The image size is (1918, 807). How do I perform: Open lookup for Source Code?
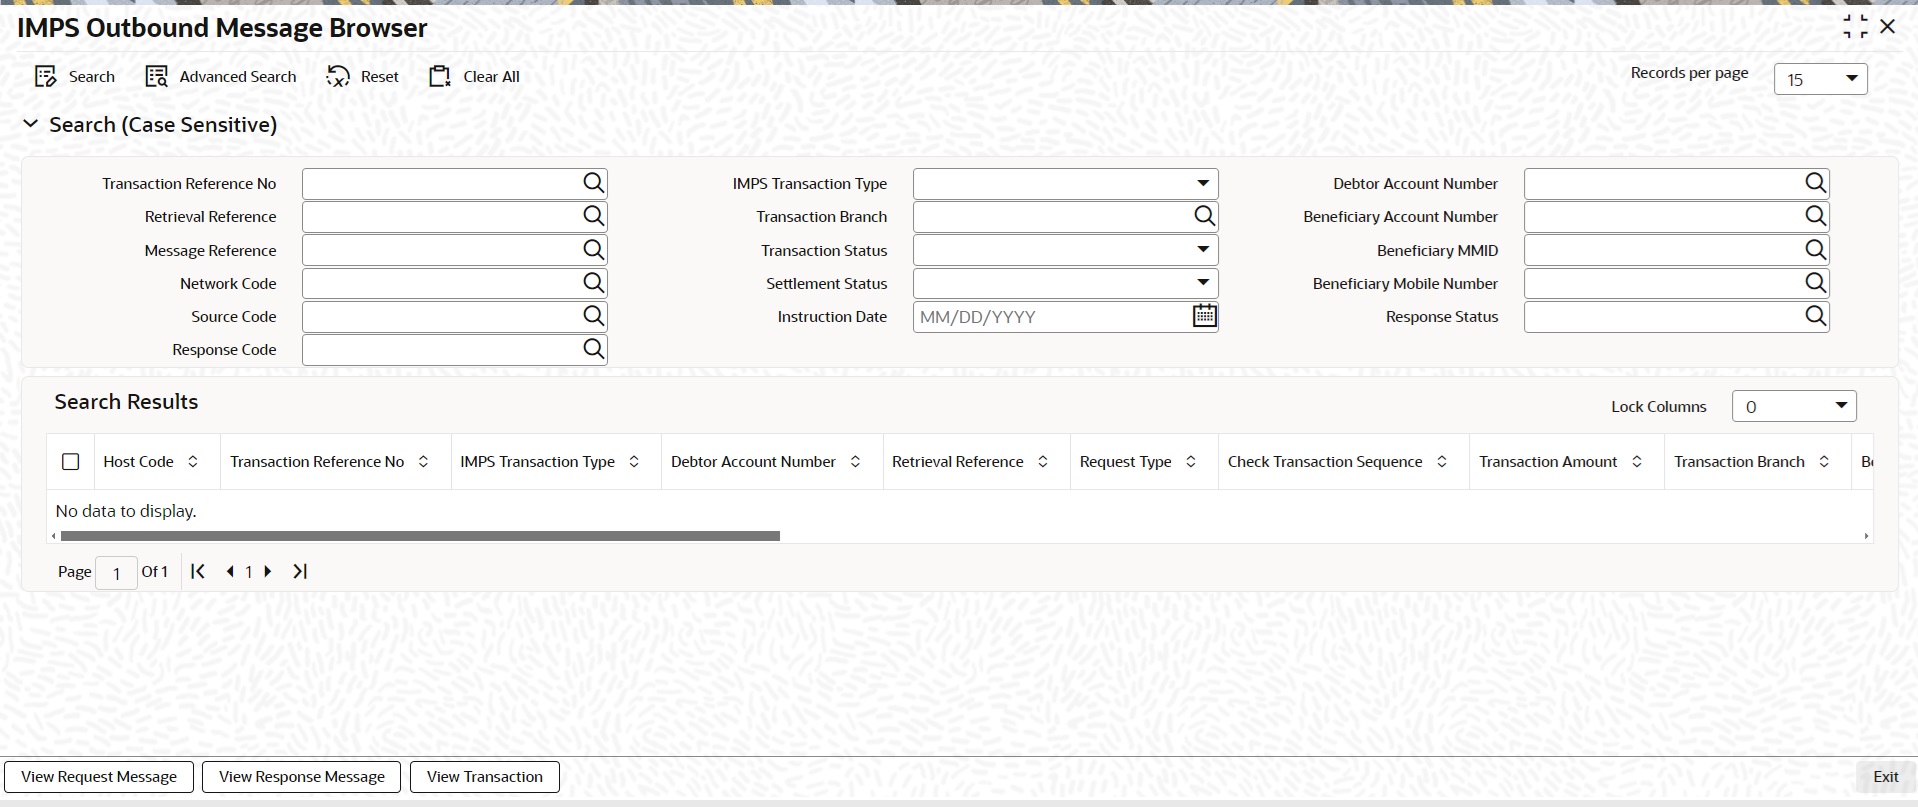(594, 316)
